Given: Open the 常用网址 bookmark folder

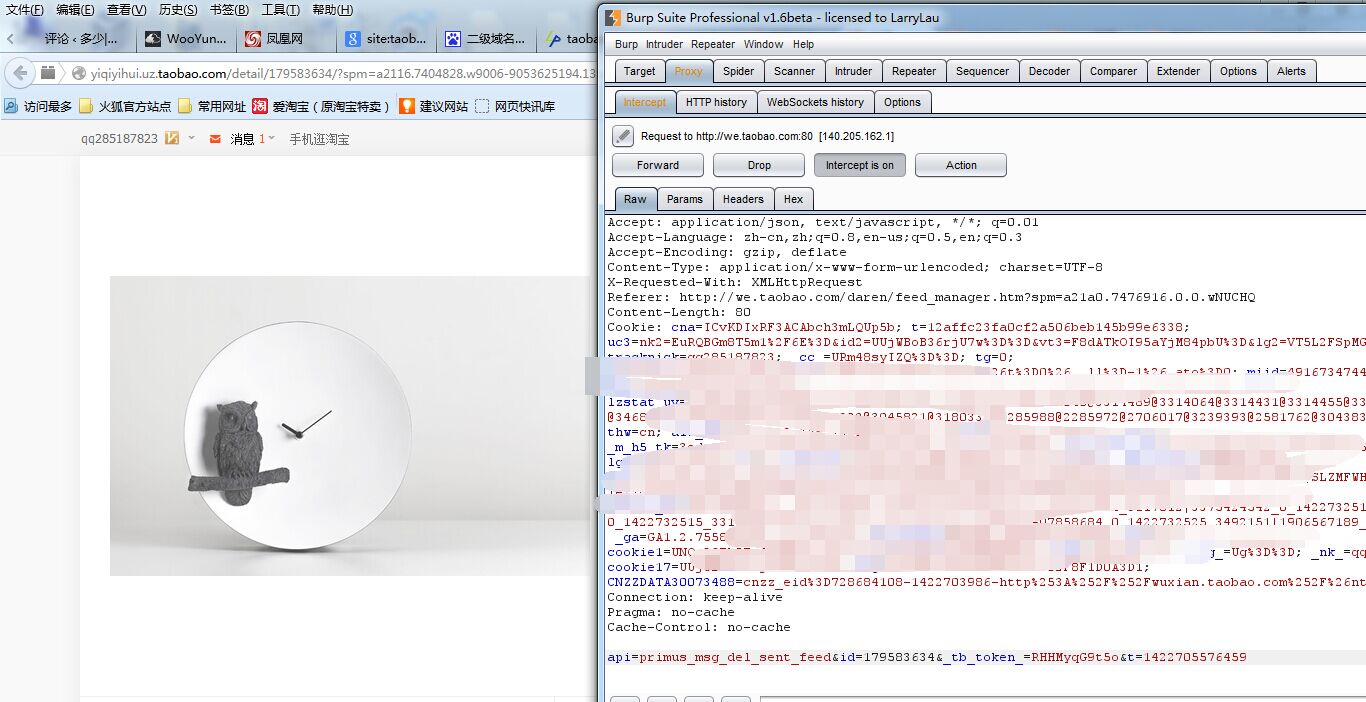Looking at the screenshot, I should coord(212,106).
